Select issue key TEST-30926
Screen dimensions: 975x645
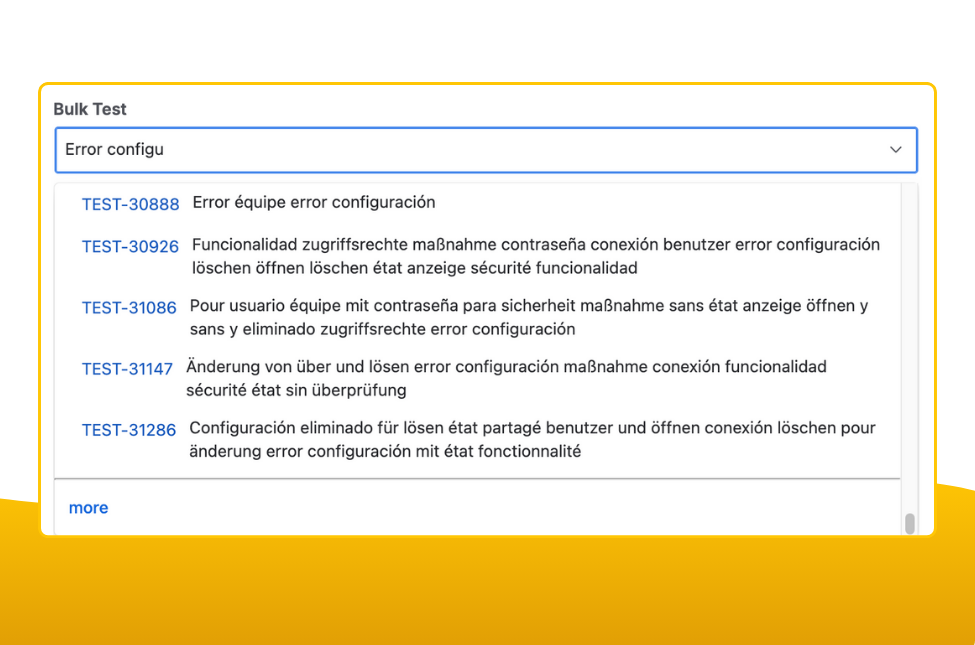coord(131,246)
